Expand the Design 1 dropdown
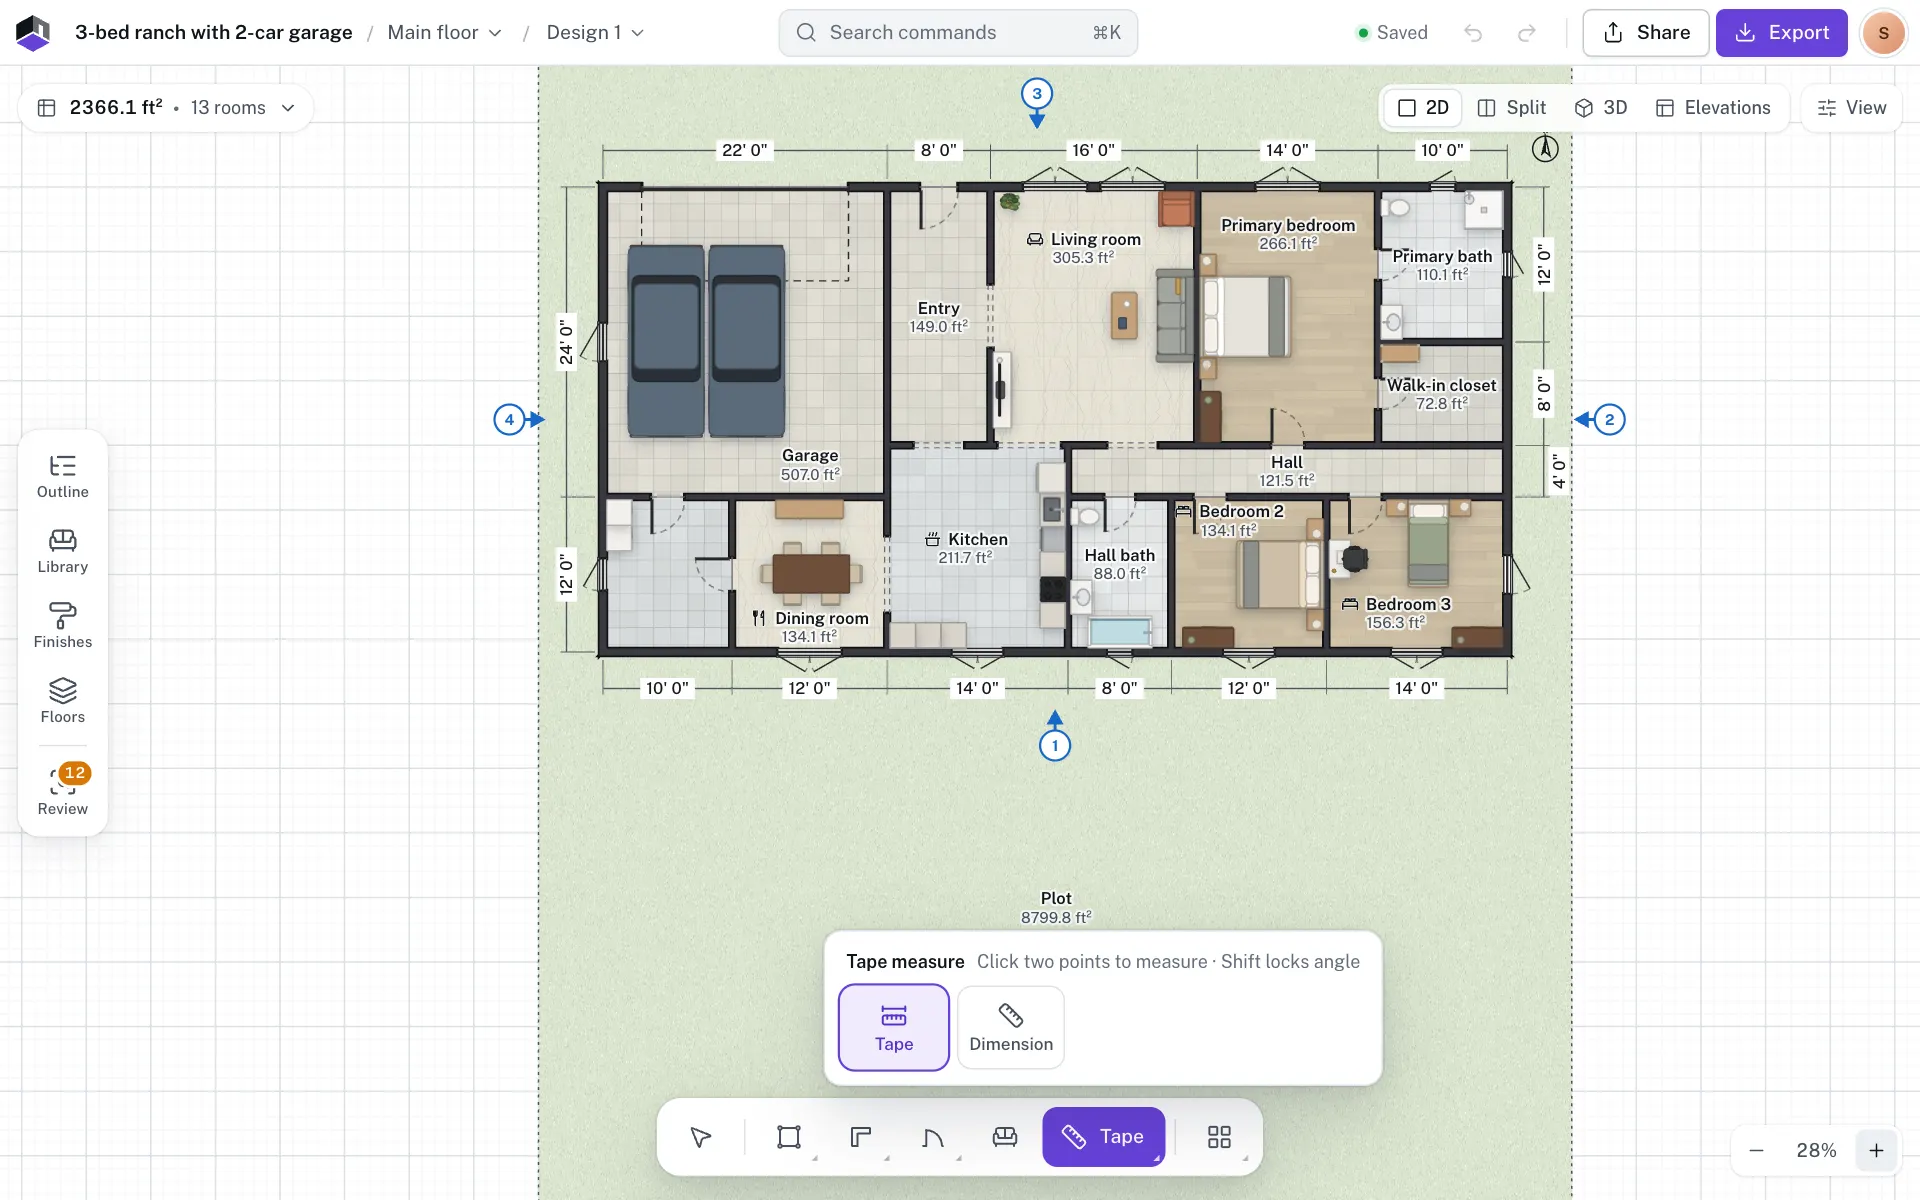The image size is (1920, 1200). (595, 33)
